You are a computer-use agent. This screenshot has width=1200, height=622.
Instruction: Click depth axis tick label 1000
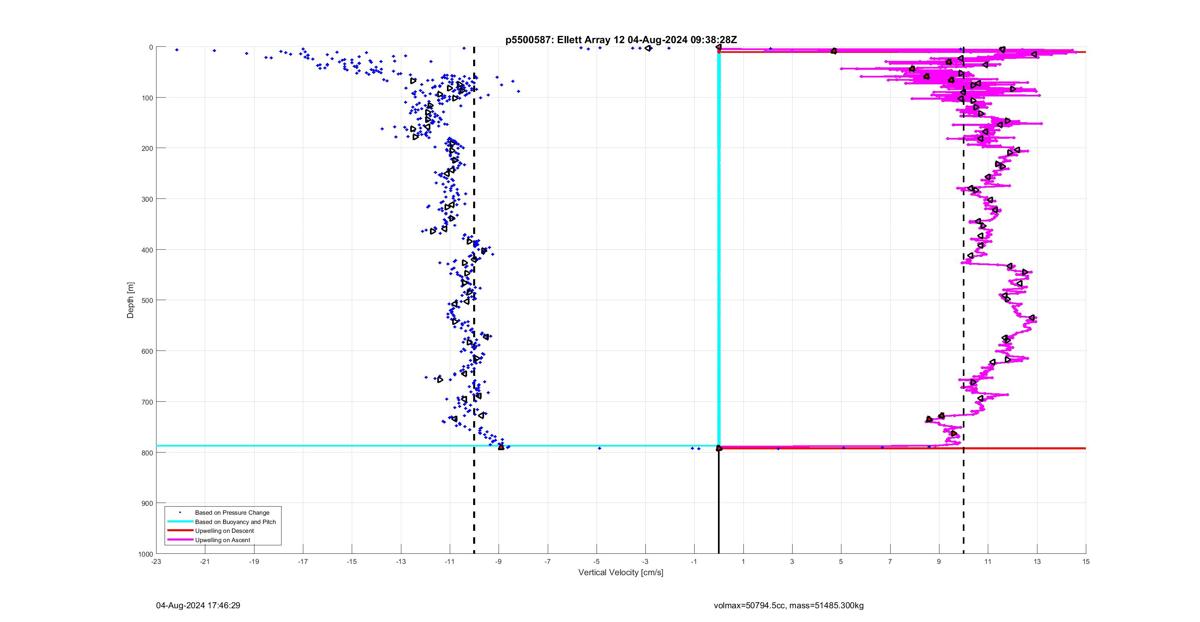[144, 554]
